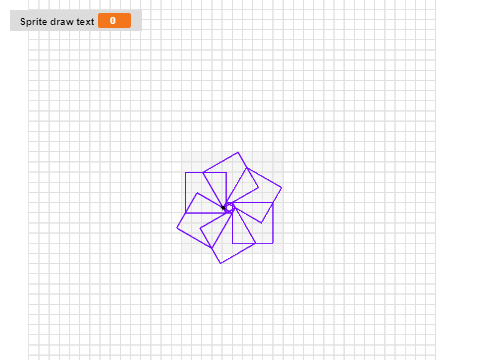Click the small black sprite at the drawing's center
The width and height of the screenshot is (480, 360).
click(224, 208)
